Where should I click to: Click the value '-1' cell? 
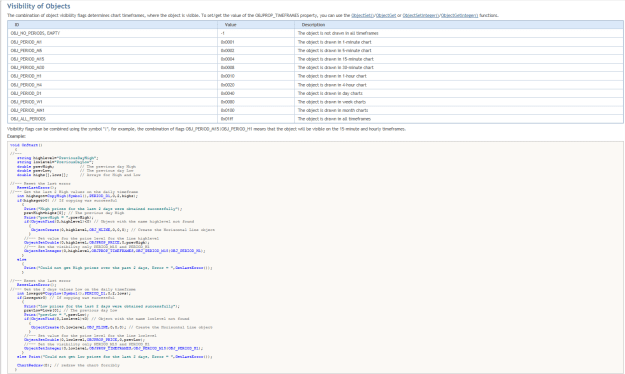256,33
